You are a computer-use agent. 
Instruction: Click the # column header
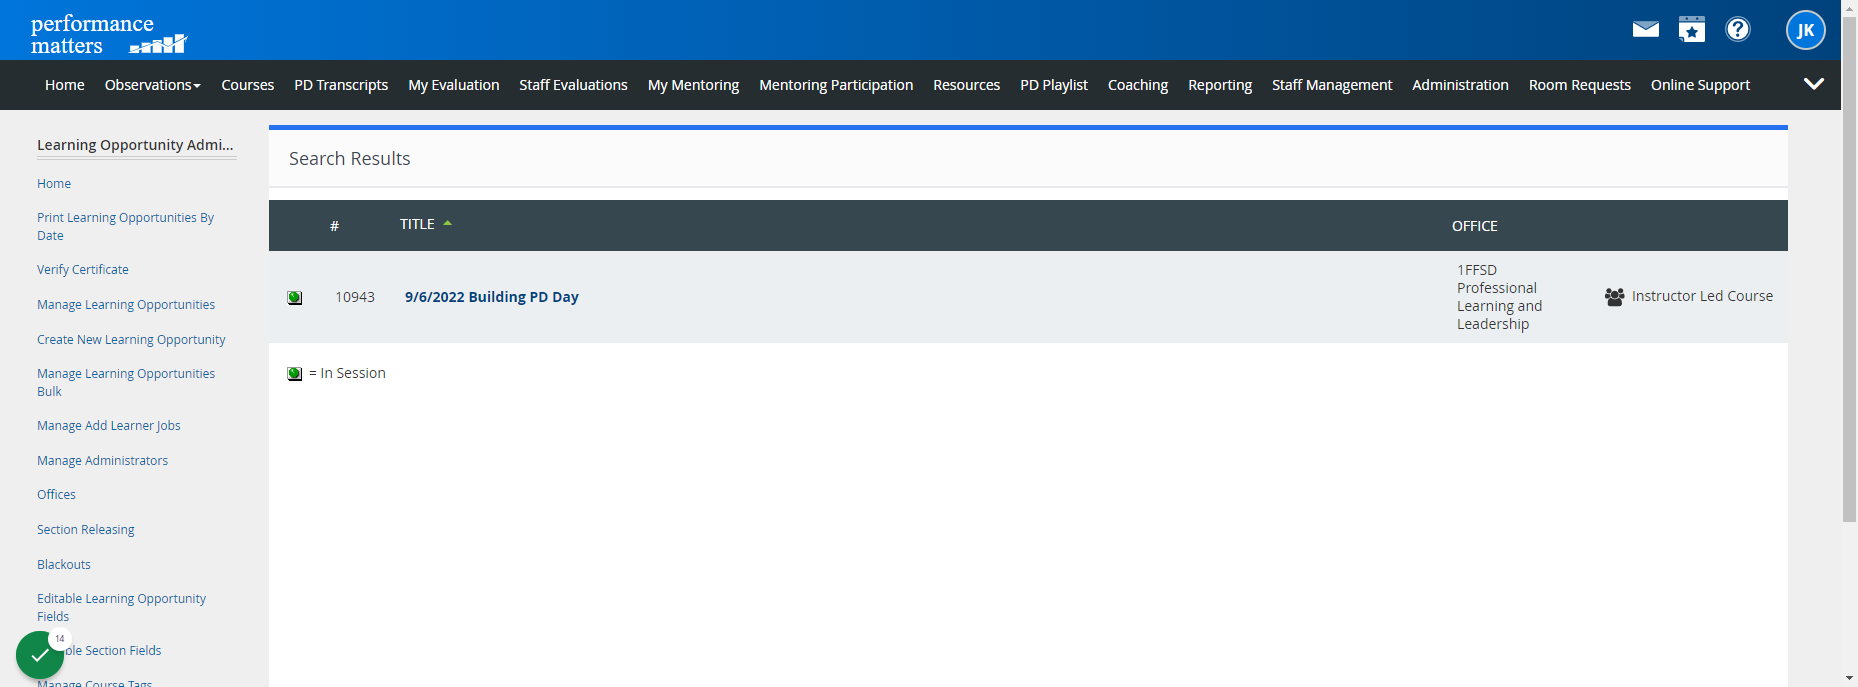[335, 226]
